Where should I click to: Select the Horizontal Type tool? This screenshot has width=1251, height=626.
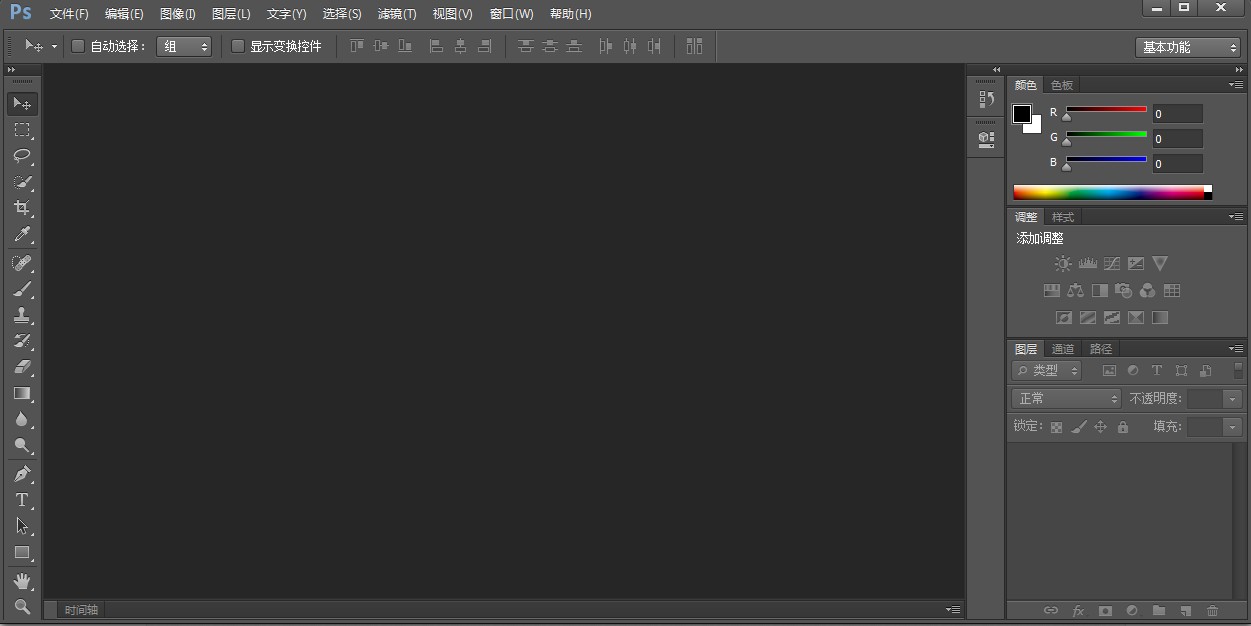(22, 500)
